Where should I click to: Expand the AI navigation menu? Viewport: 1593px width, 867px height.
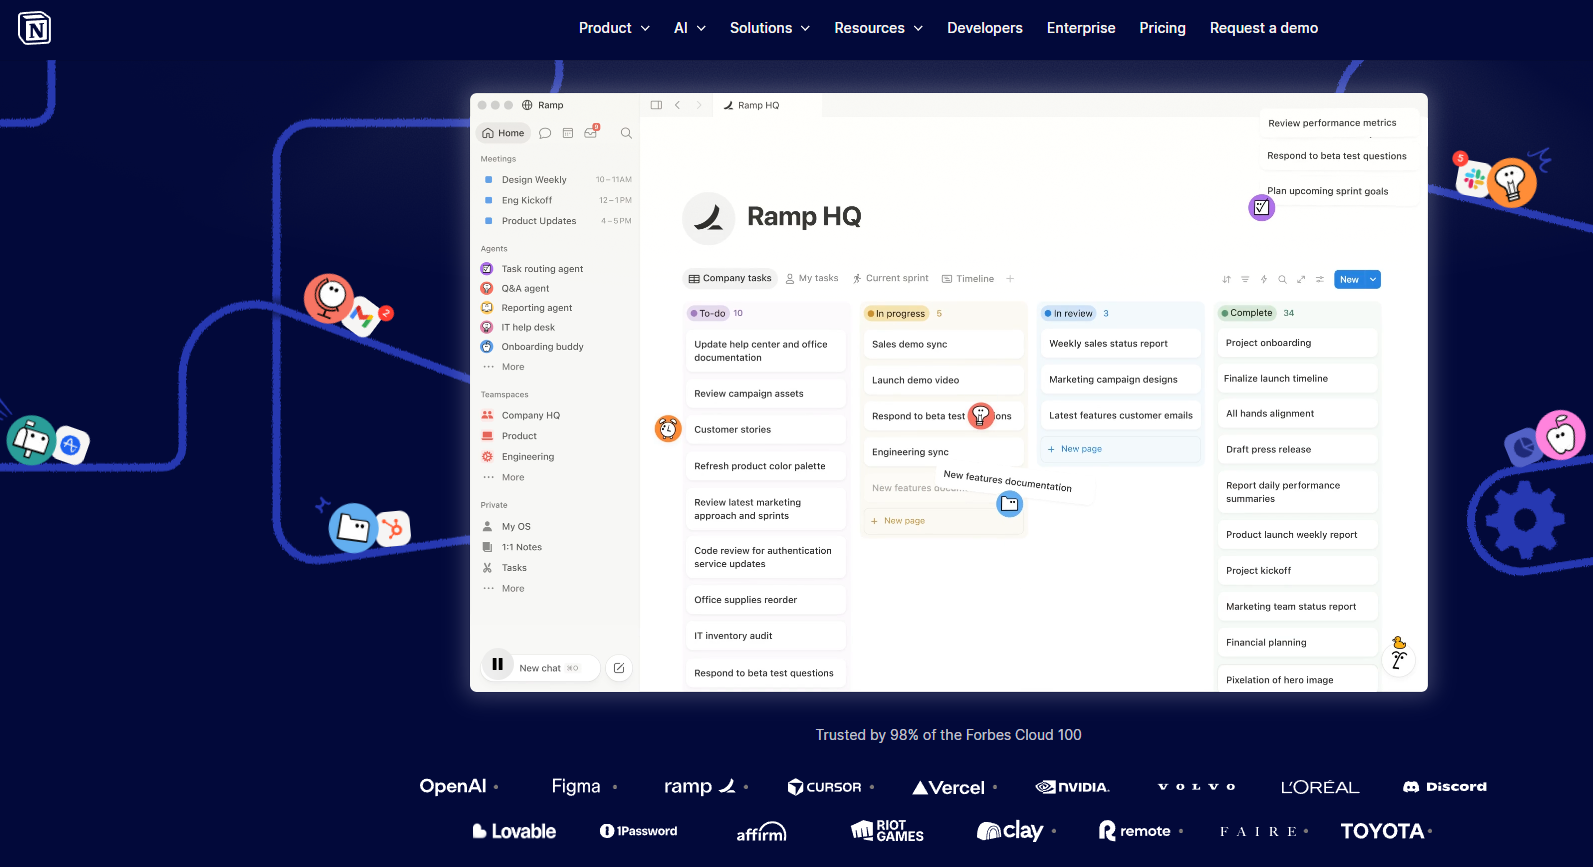[x=690, y=28]
